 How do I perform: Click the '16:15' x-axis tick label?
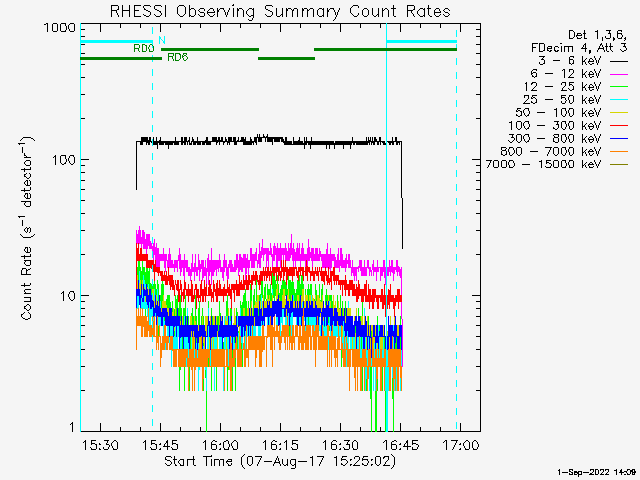coord(280,445)
